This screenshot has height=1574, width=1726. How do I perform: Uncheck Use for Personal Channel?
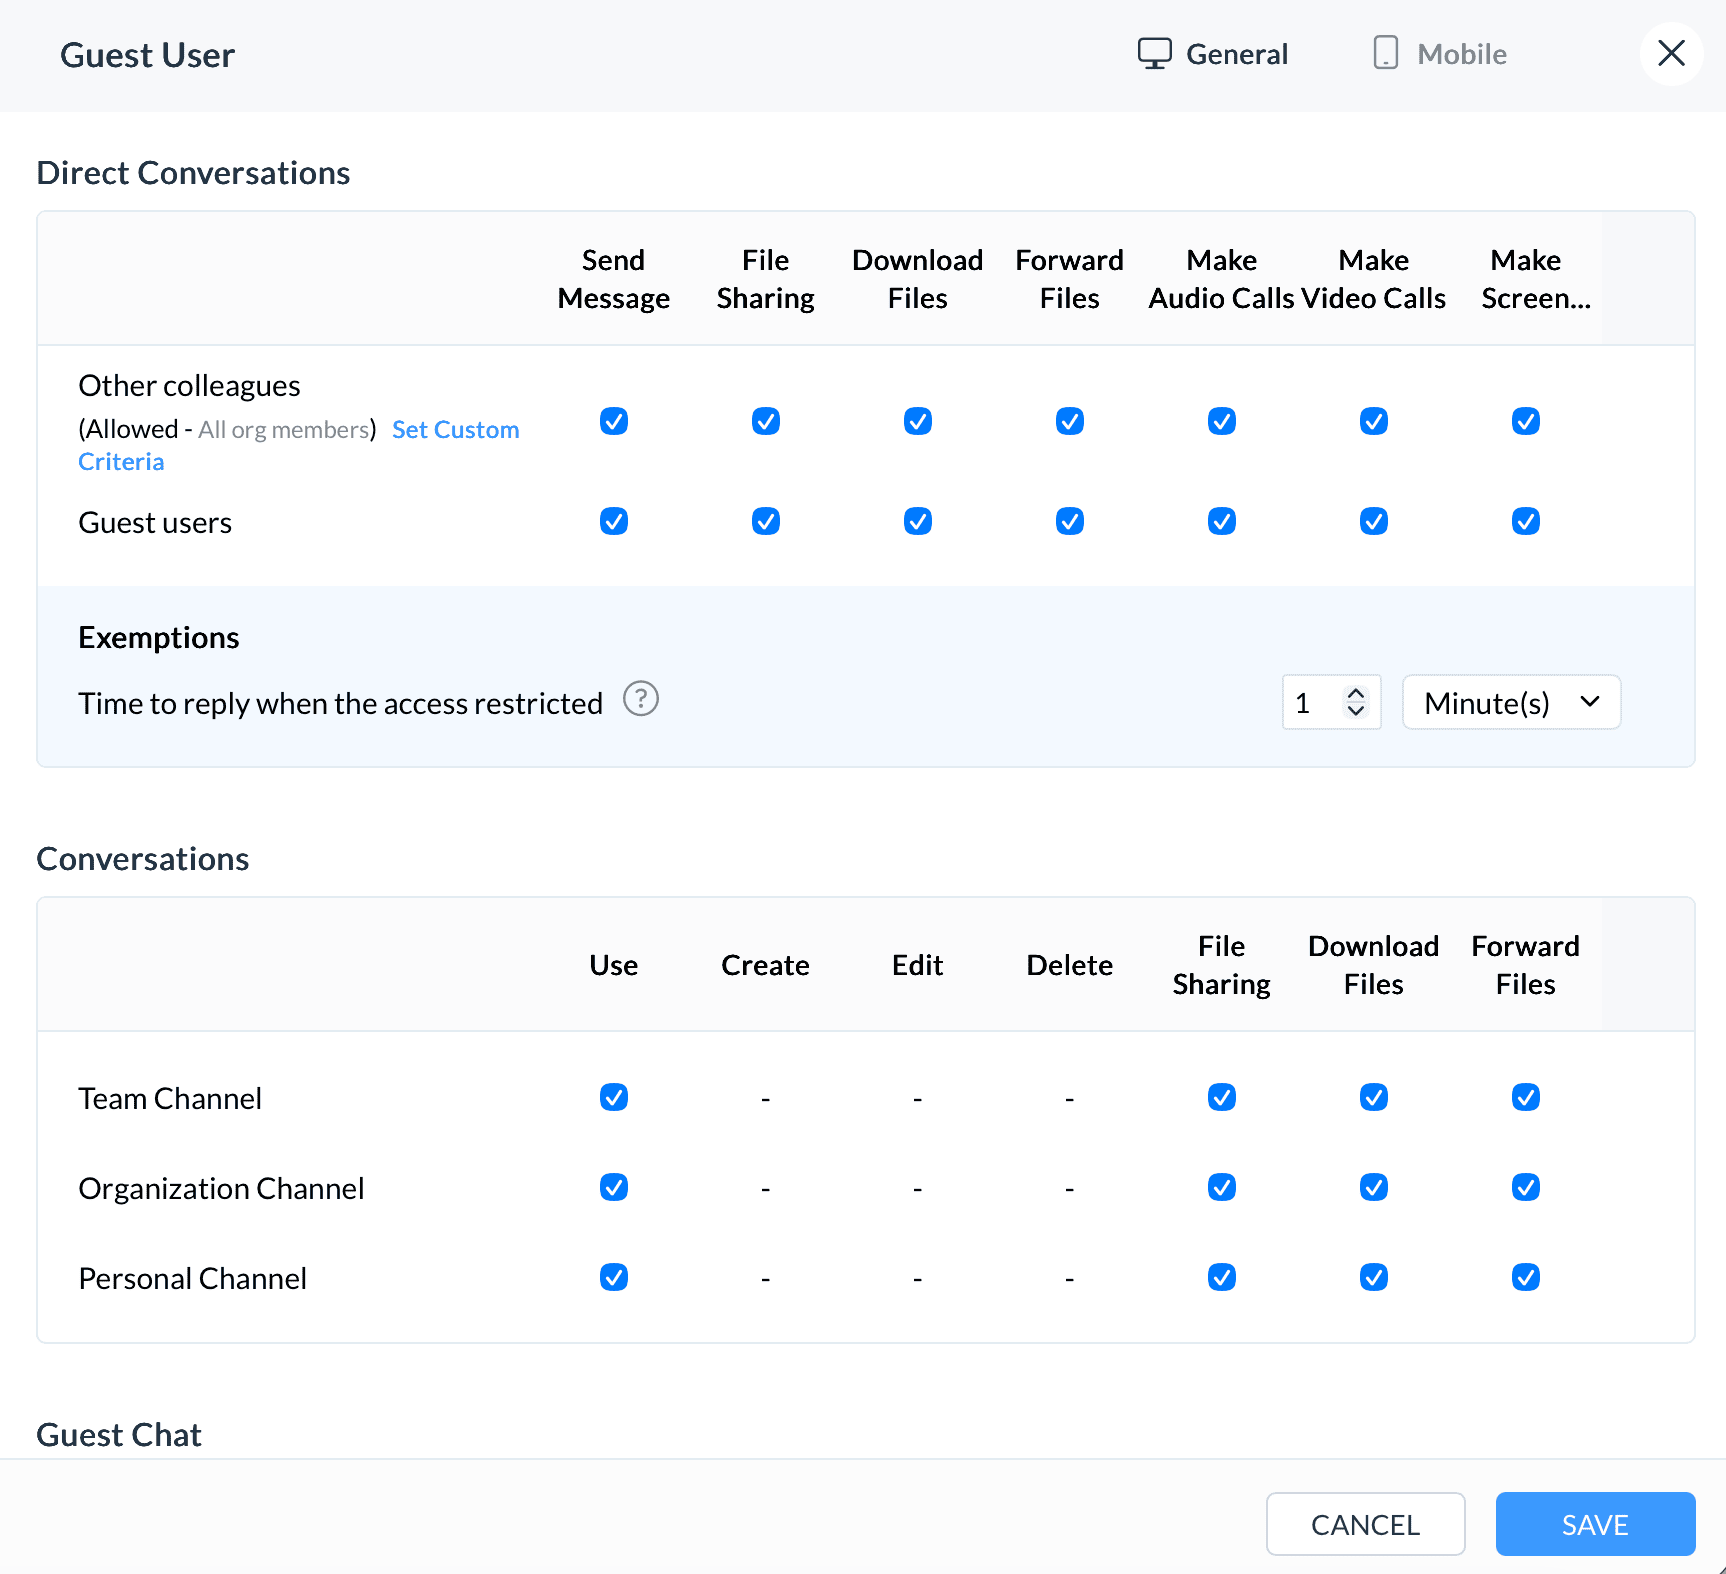(x=614, y=1277)
